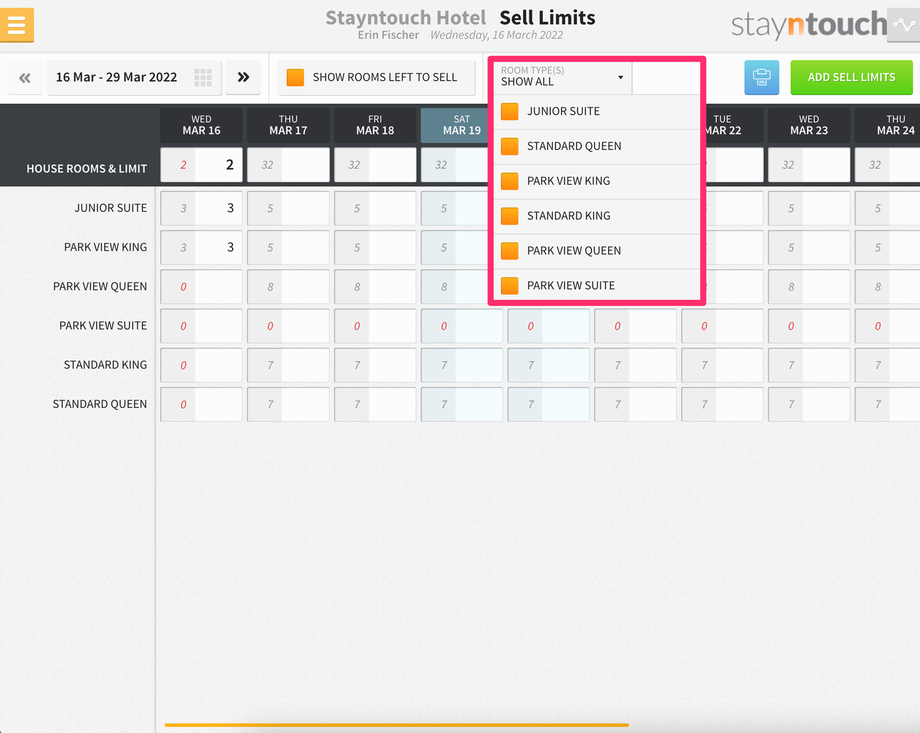
Task: Edit Standard King limit for Mar 18
Action: tap(392, 365)
